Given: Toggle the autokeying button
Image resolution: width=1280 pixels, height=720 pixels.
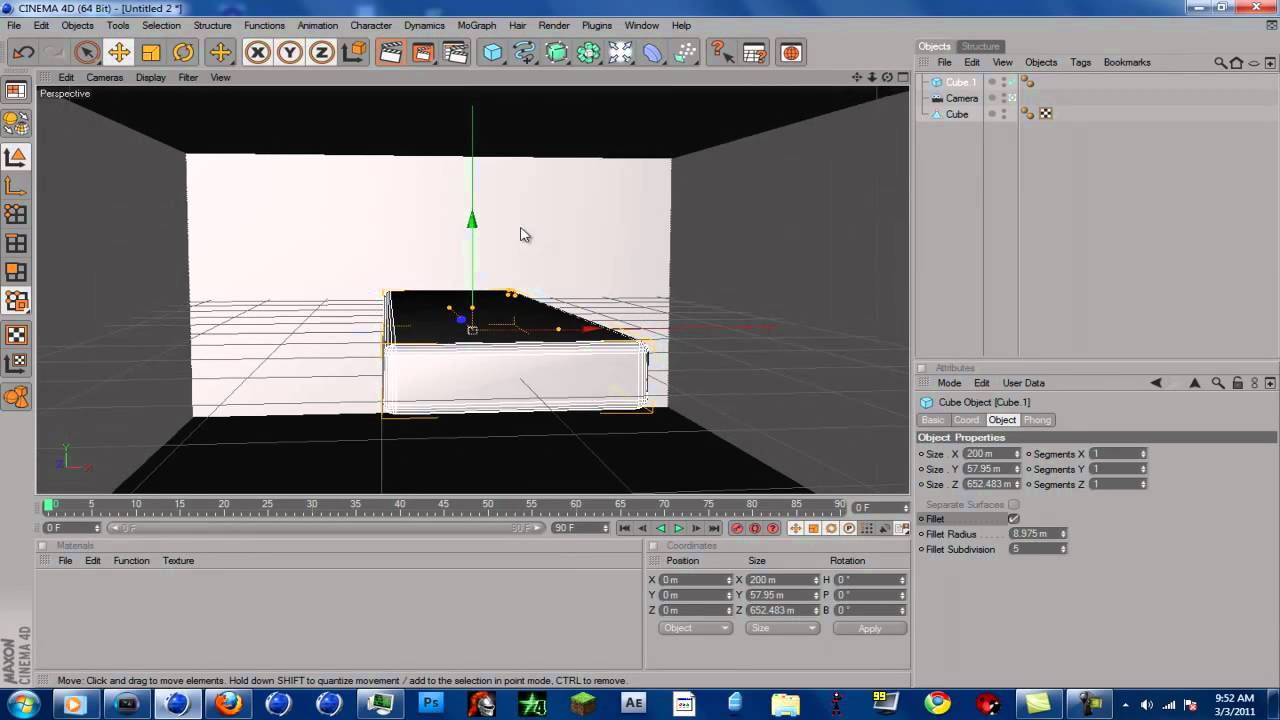Looking at the screenshot, I should (x=755, y=528).
